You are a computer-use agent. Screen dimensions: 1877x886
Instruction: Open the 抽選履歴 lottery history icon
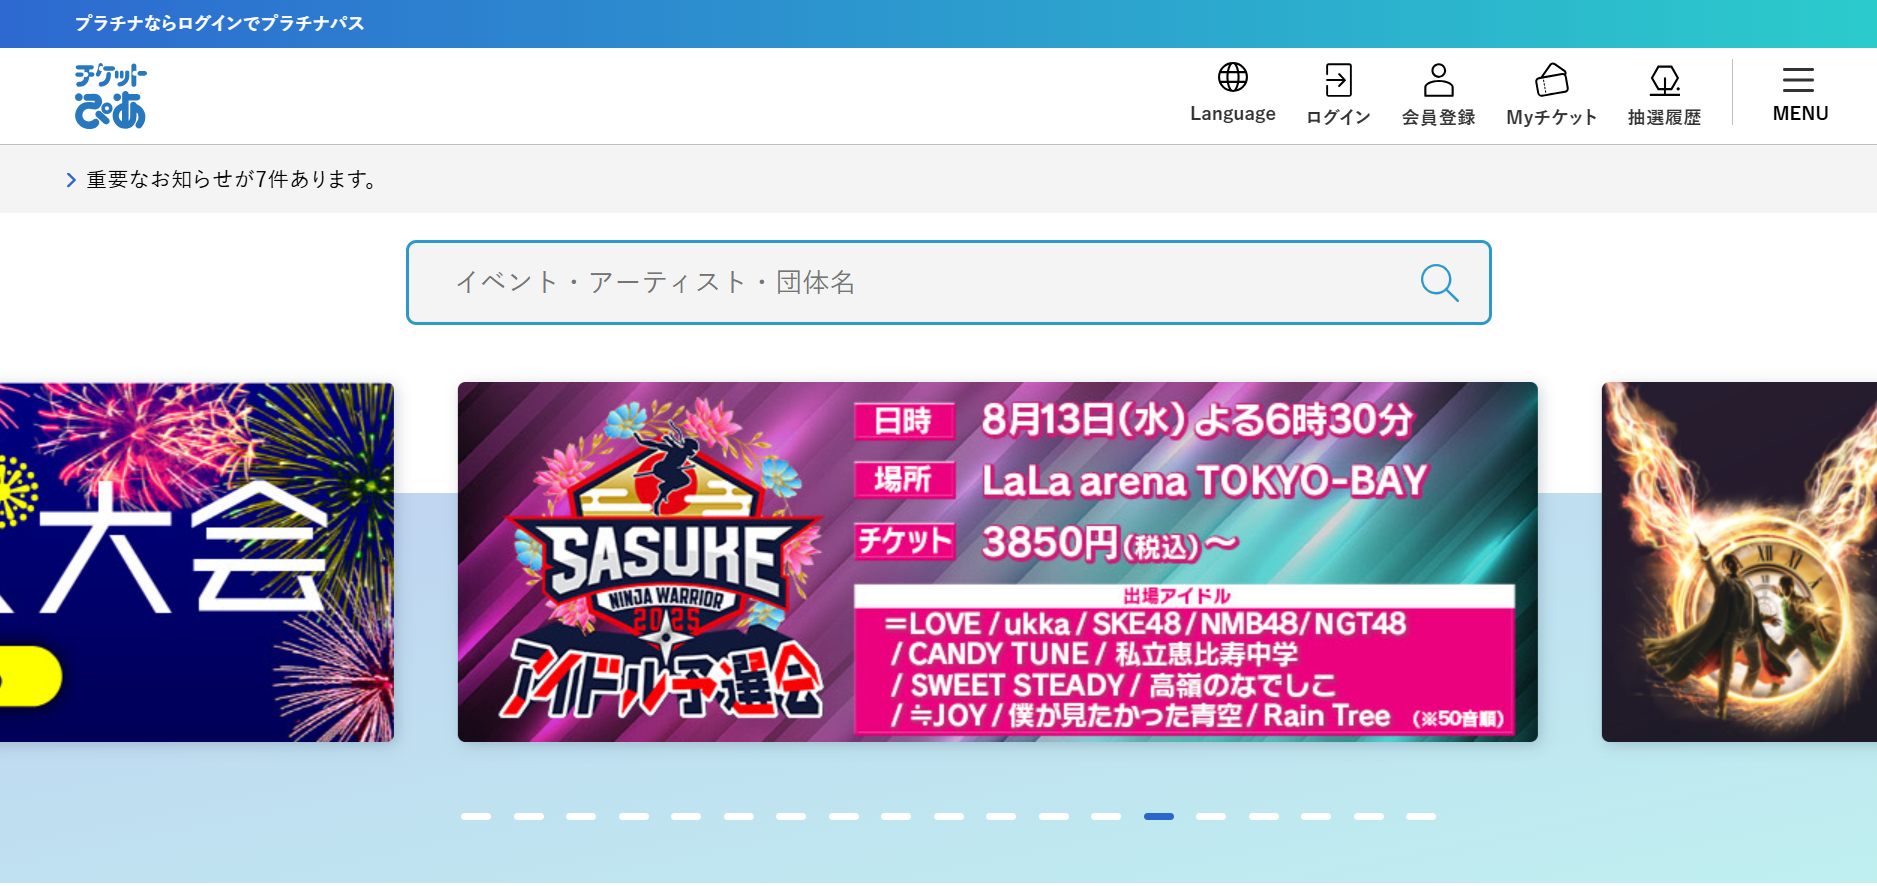click(1664, 80)
